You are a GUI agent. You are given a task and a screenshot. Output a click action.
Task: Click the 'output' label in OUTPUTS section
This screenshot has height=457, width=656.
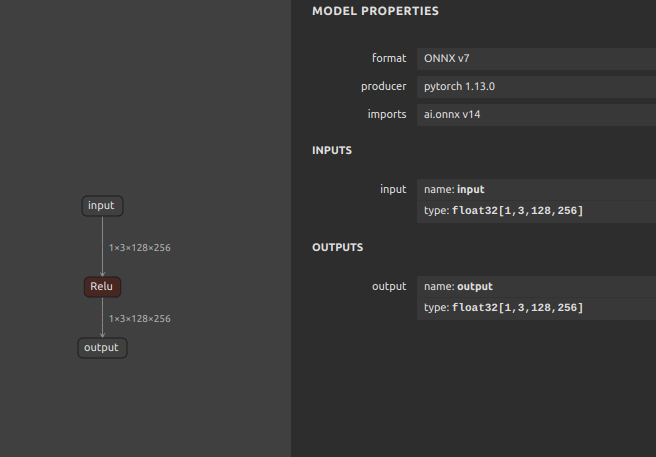coord(389,286)
